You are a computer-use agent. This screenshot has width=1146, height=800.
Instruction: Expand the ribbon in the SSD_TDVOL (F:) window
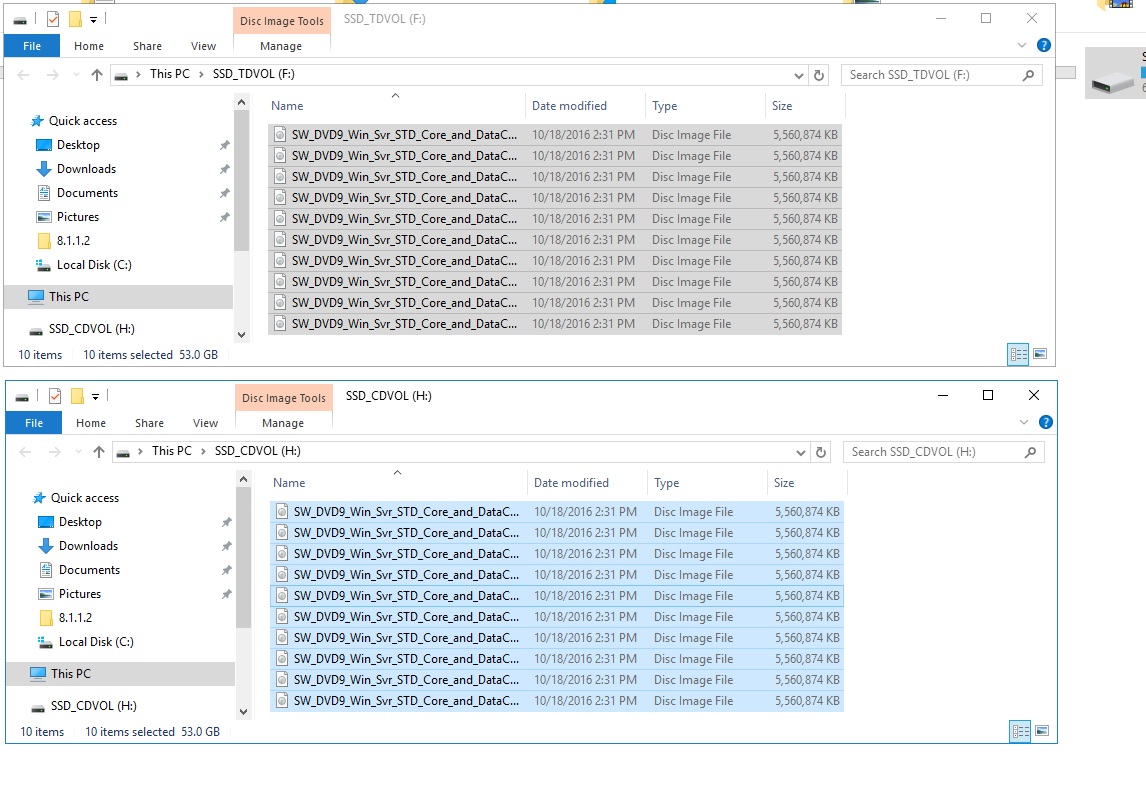[x=1022, y=46]
